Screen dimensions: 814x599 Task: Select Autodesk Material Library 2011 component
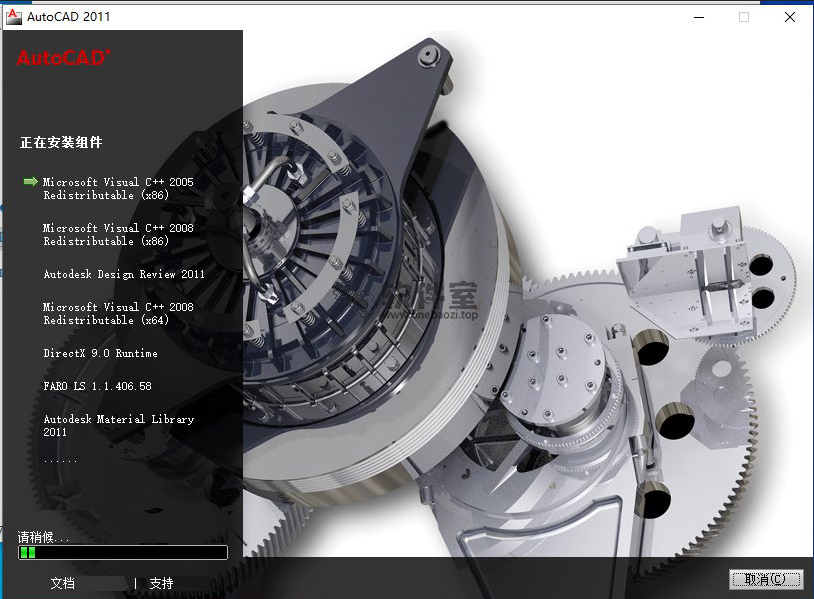pyautogui.click(x=118, y=426)
